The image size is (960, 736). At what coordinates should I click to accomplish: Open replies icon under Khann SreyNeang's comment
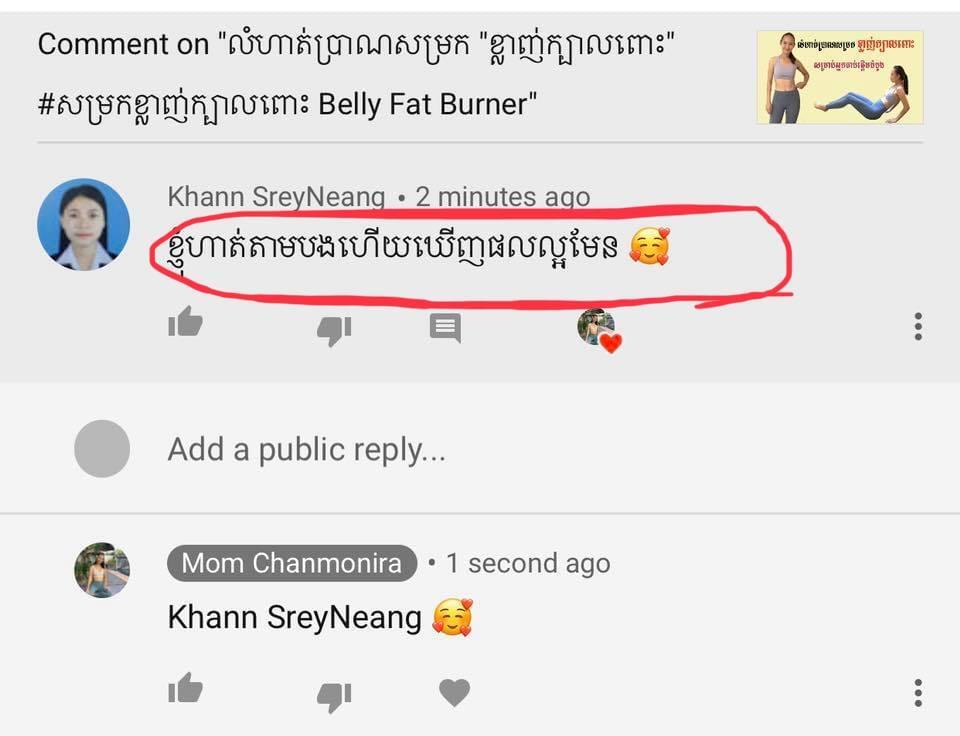(x=445, y=328)
